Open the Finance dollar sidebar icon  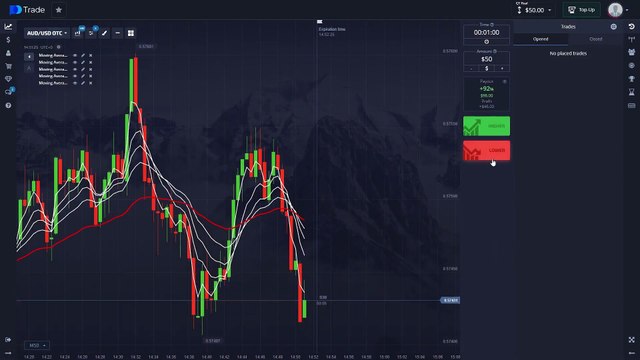[x=8, y=40]
